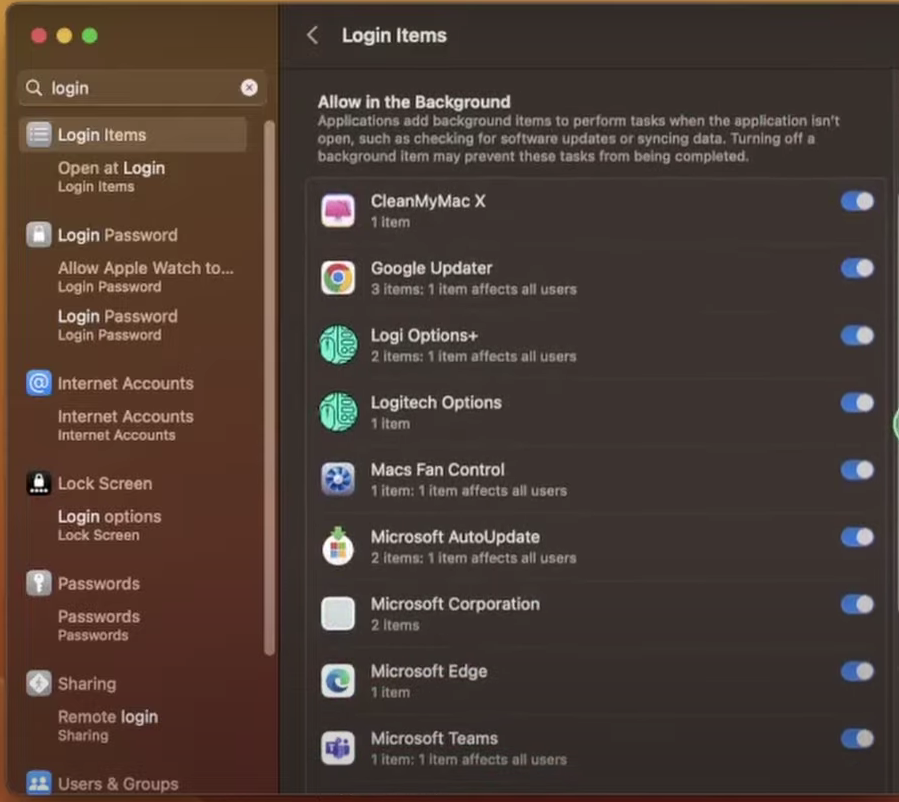Screen dimensions: 899x802
Task: Click the Microsoft Edge icon
Action: pyautogui.click(x=338, y=680)
